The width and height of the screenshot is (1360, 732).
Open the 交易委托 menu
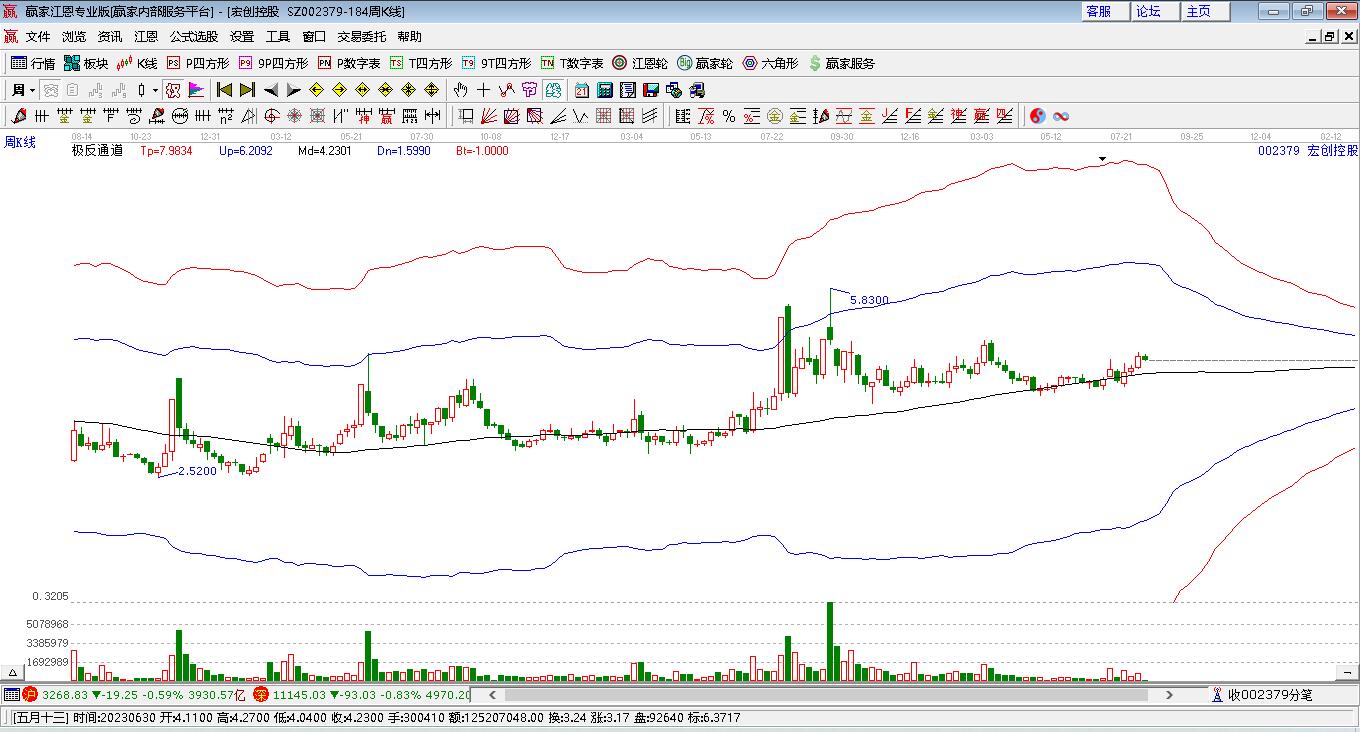[362, 37]
